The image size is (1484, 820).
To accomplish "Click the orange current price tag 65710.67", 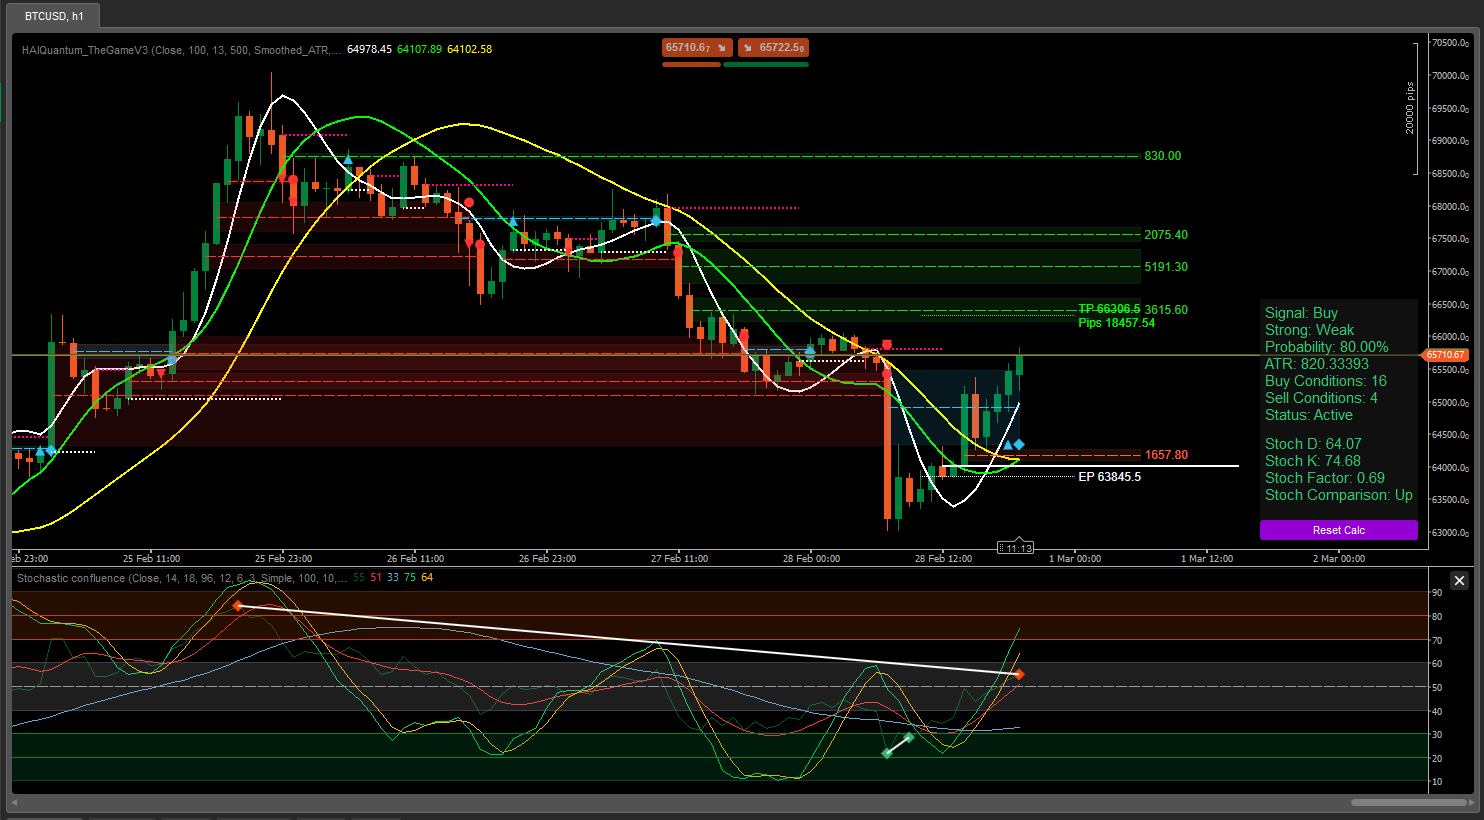I will pyautogui.click(x=1445, y=355).
